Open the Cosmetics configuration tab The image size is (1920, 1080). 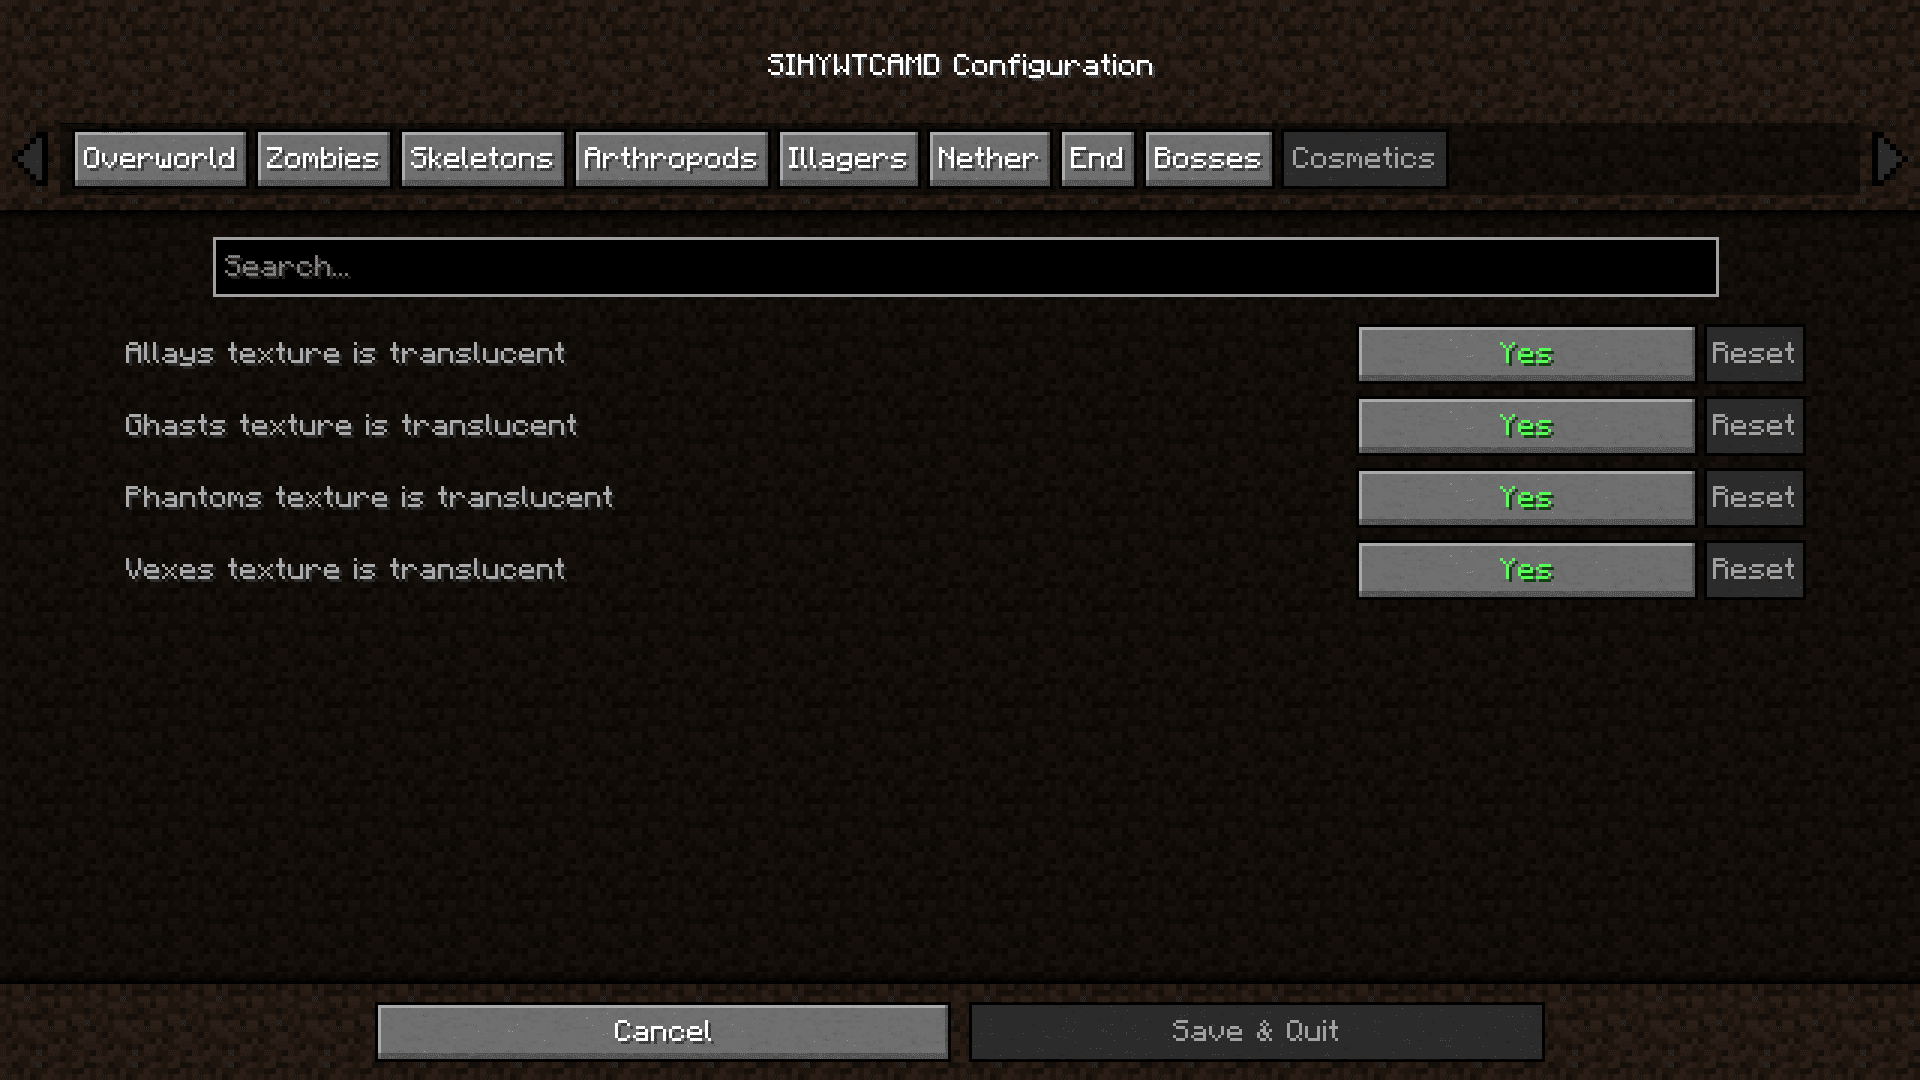click(1364, 157)
